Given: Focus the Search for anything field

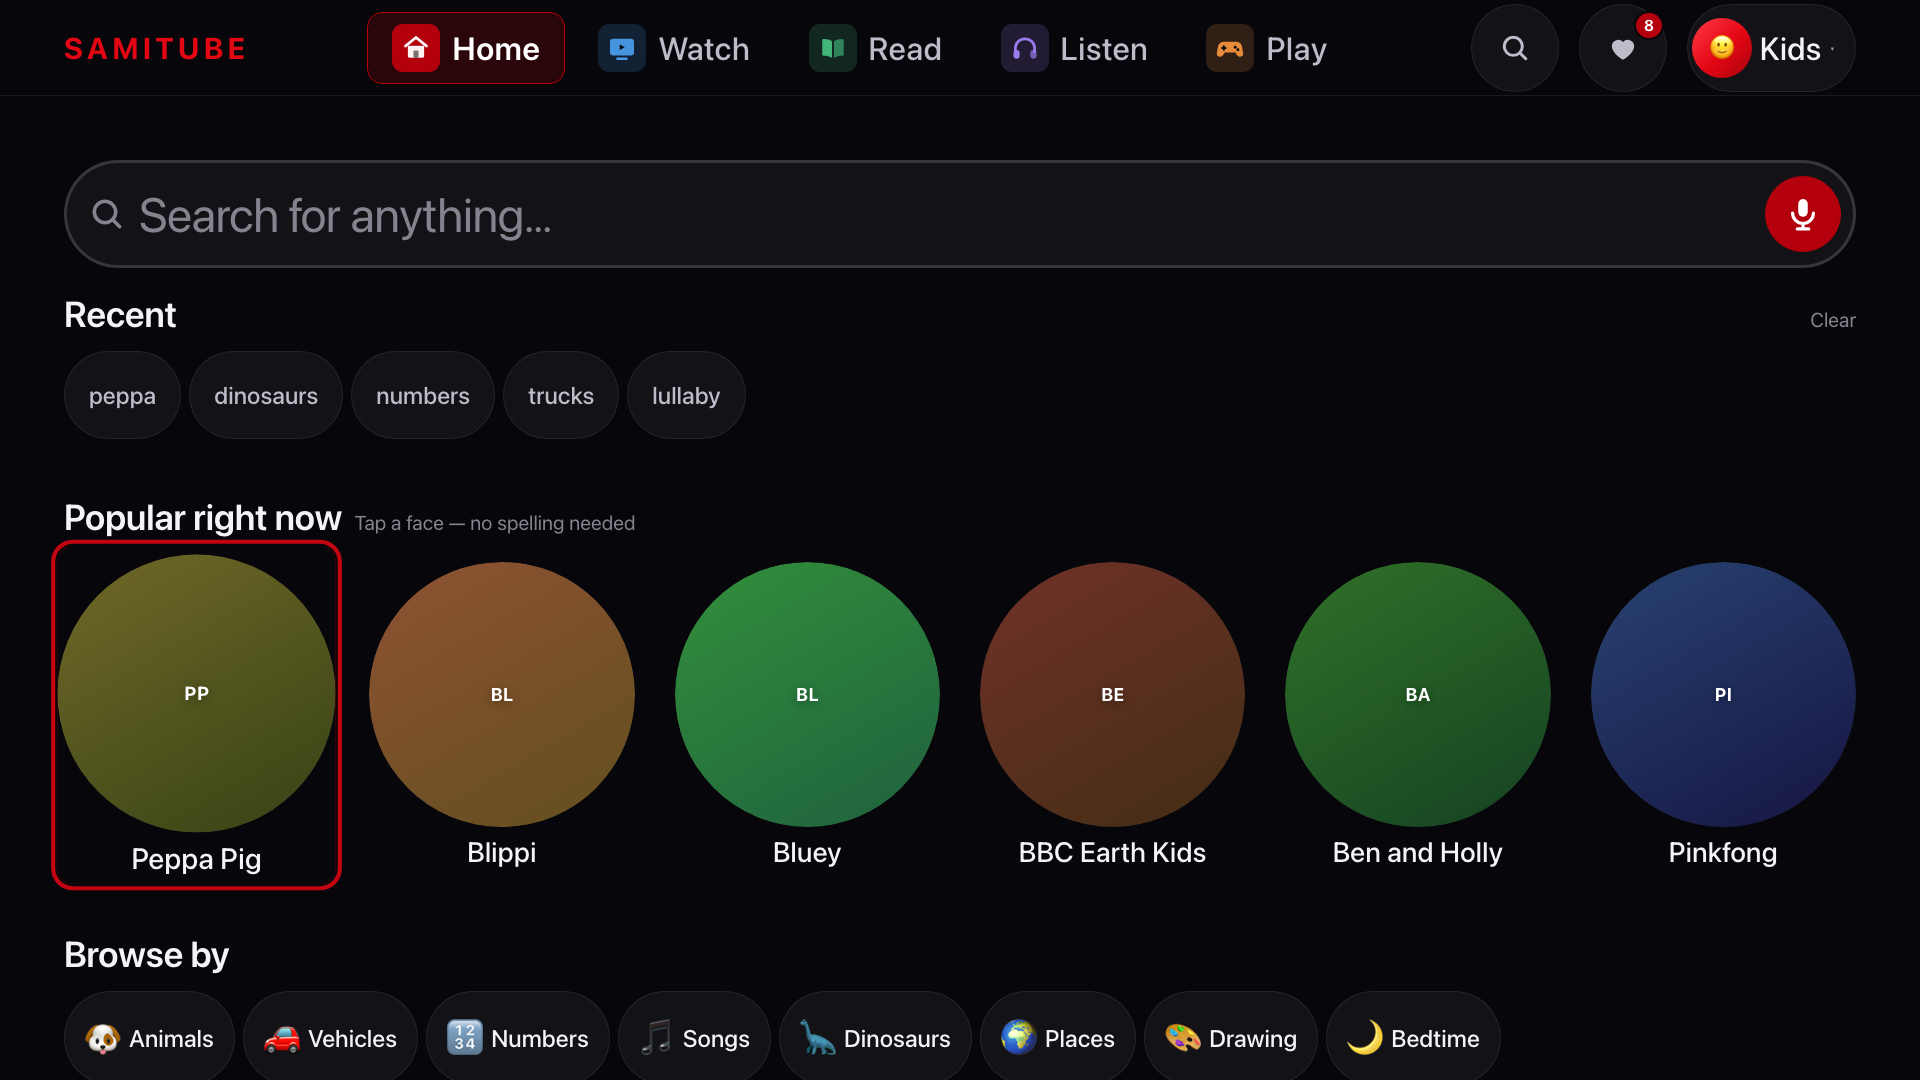Looking at the screenshot, I should coord(960,214).
